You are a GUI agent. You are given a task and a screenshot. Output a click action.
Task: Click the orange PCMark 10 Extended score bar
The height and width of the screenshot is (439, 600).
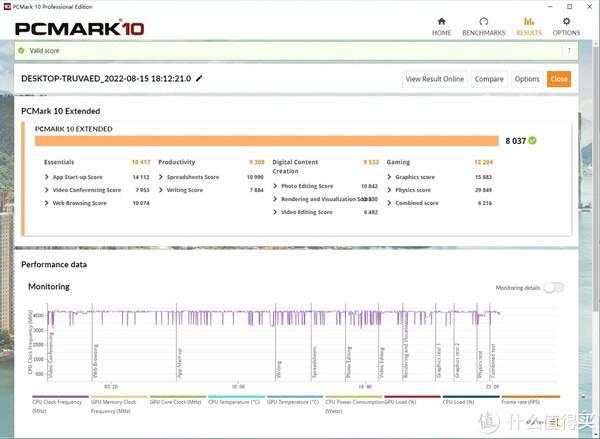(x=267, y=141)
